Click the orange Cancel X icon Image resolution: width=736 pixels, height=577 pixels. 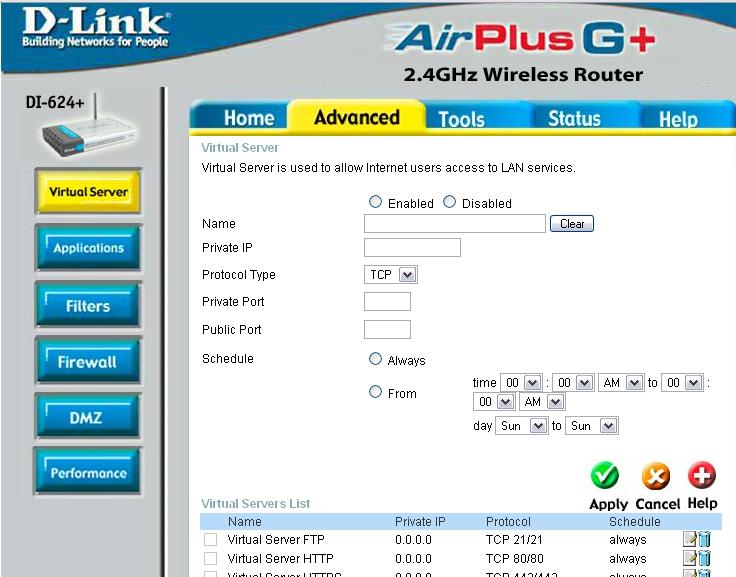(655, 475)
